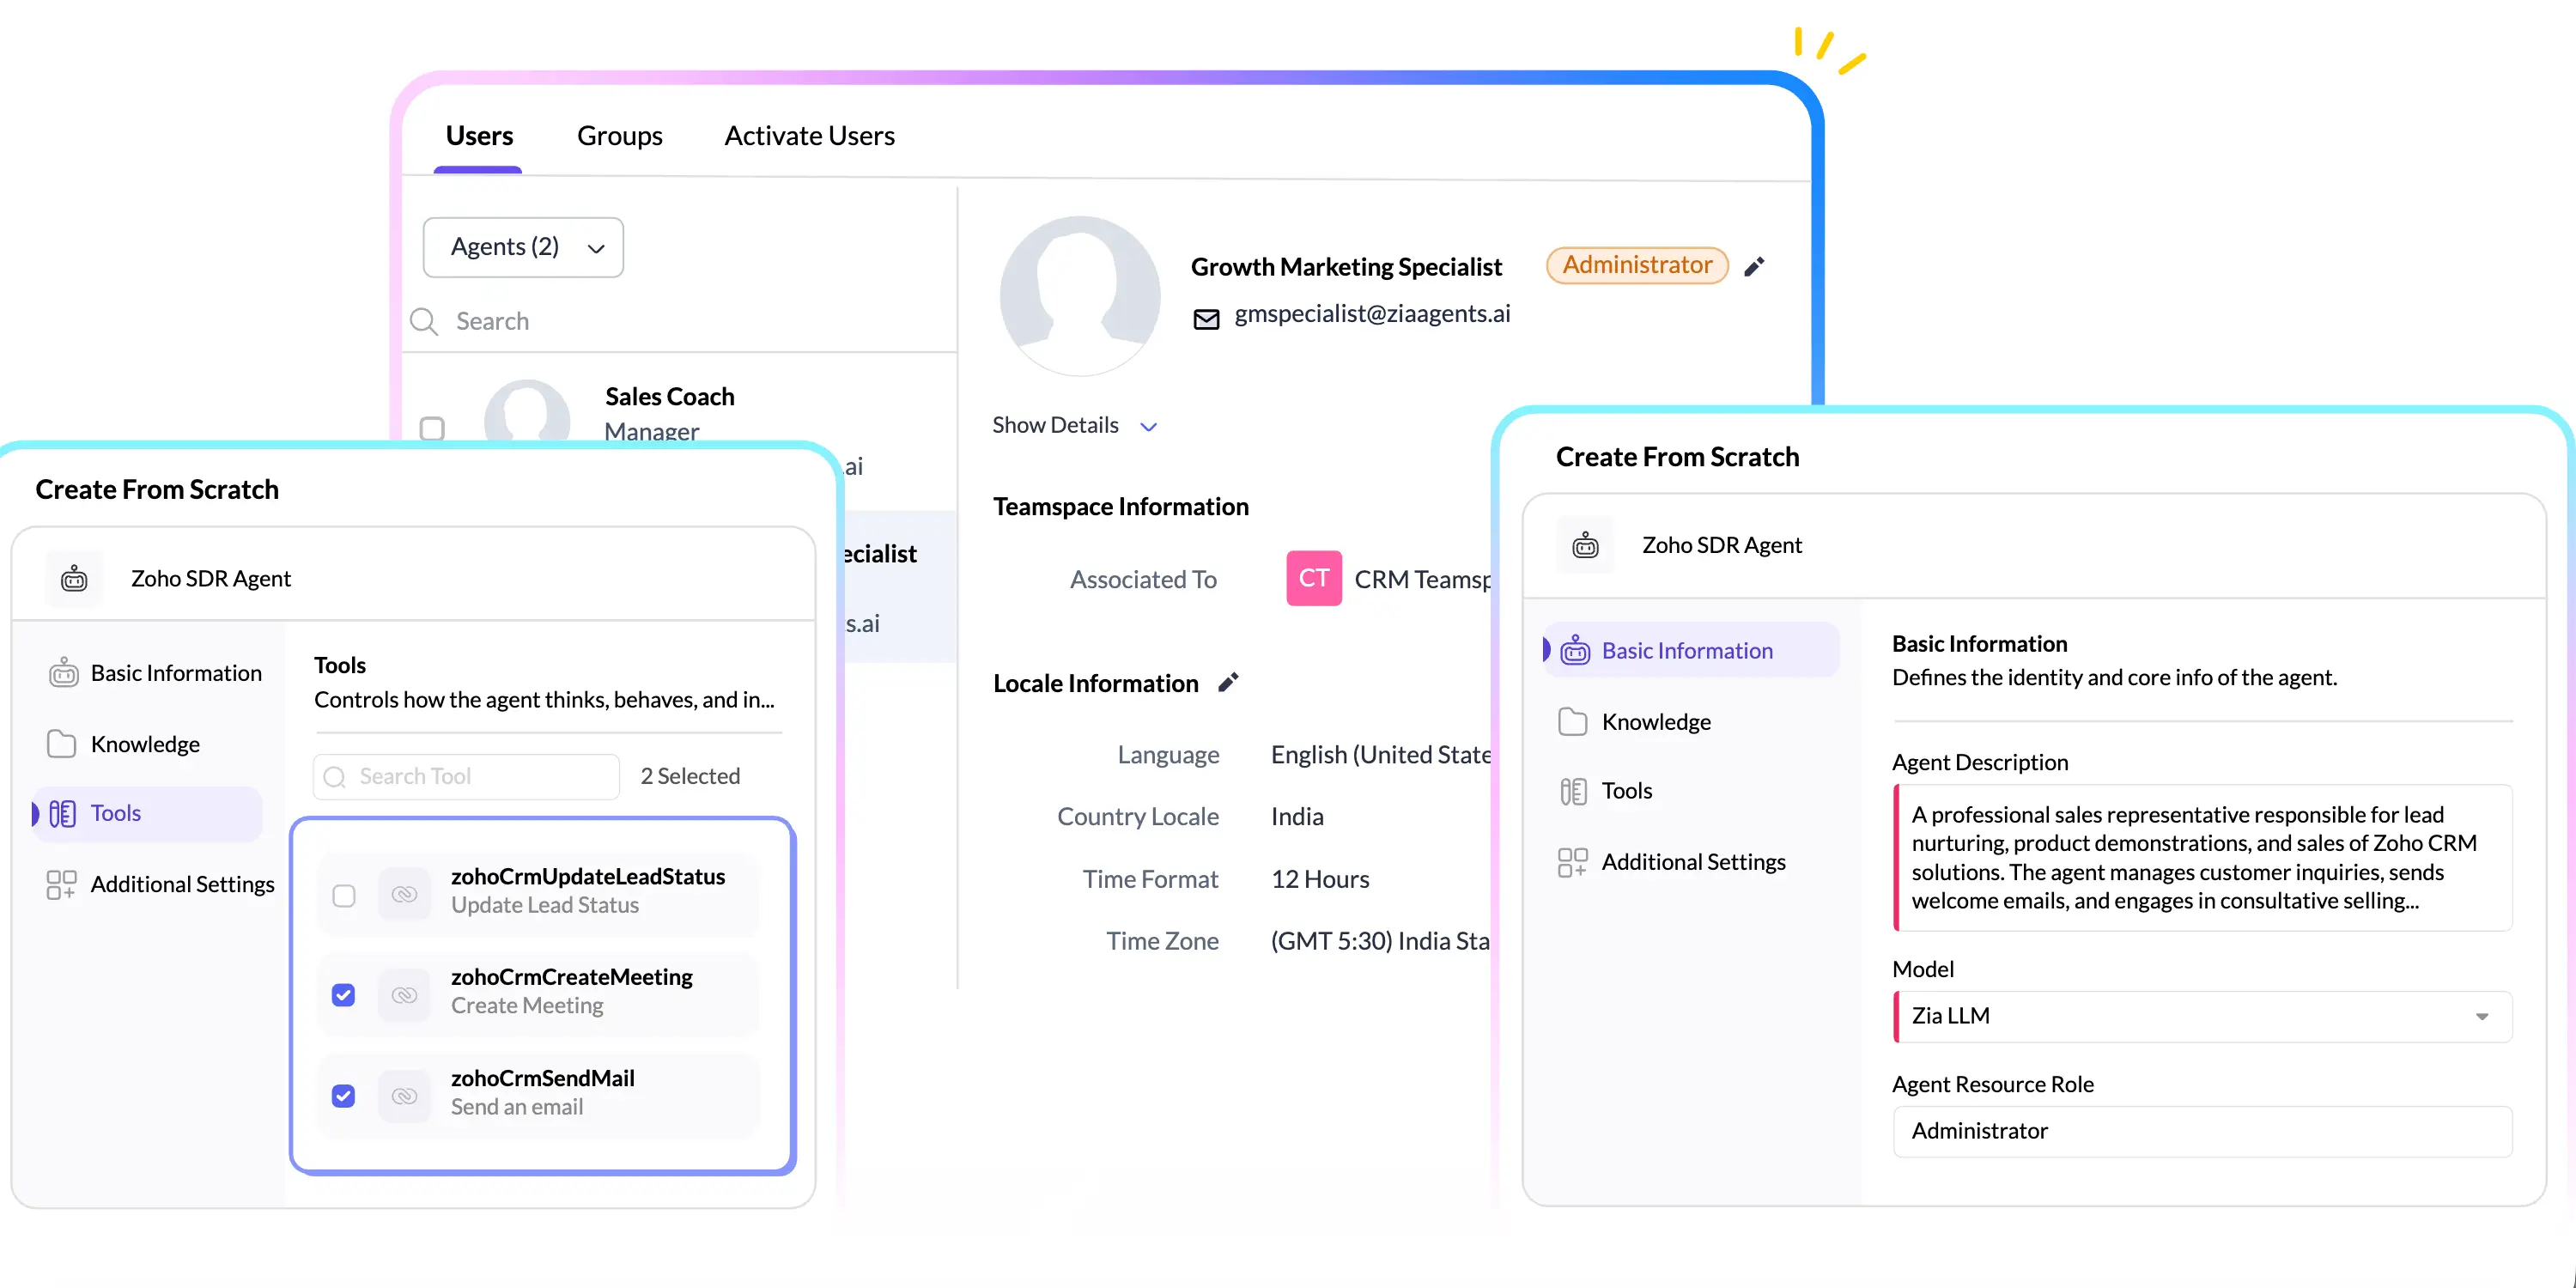The width and height of the screenshot is (2576, 1288).
Task: Uncheck the zohoCrmCreateMeeting tool
Action: [x=344, y=995]
